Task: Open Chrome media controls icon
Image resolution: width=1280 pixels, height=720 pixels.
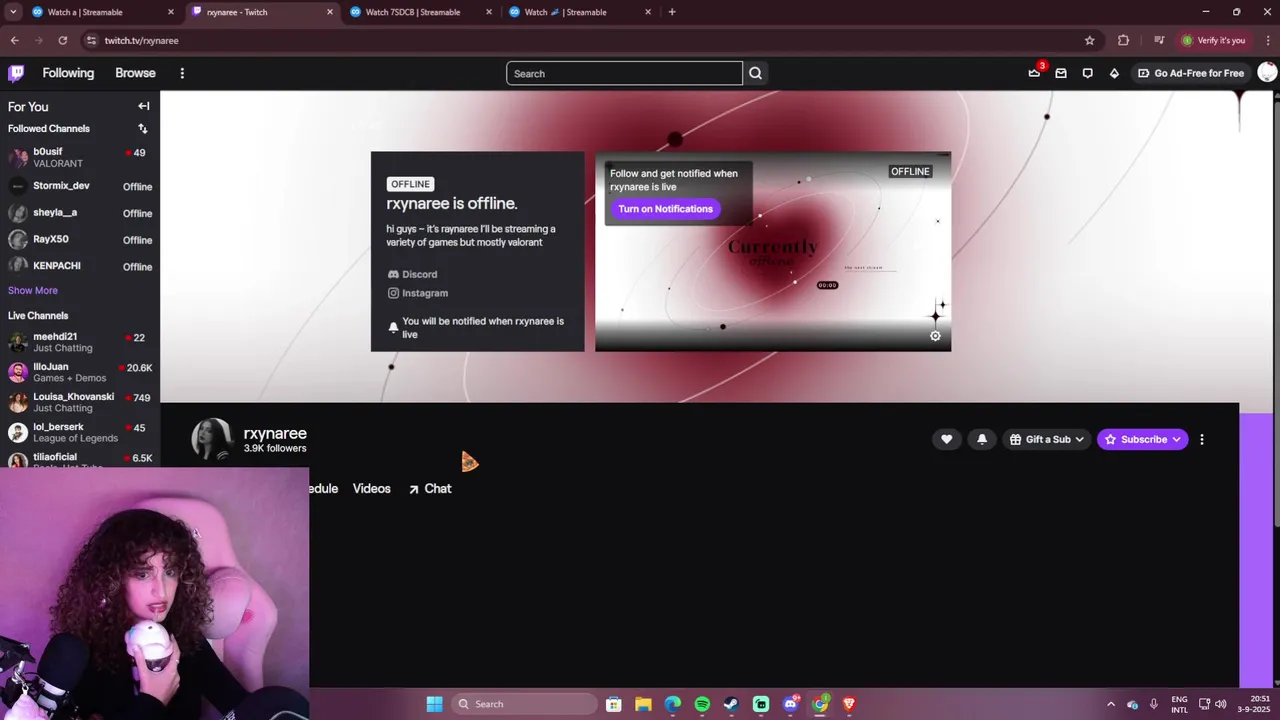Action: tap(1159, 40)
